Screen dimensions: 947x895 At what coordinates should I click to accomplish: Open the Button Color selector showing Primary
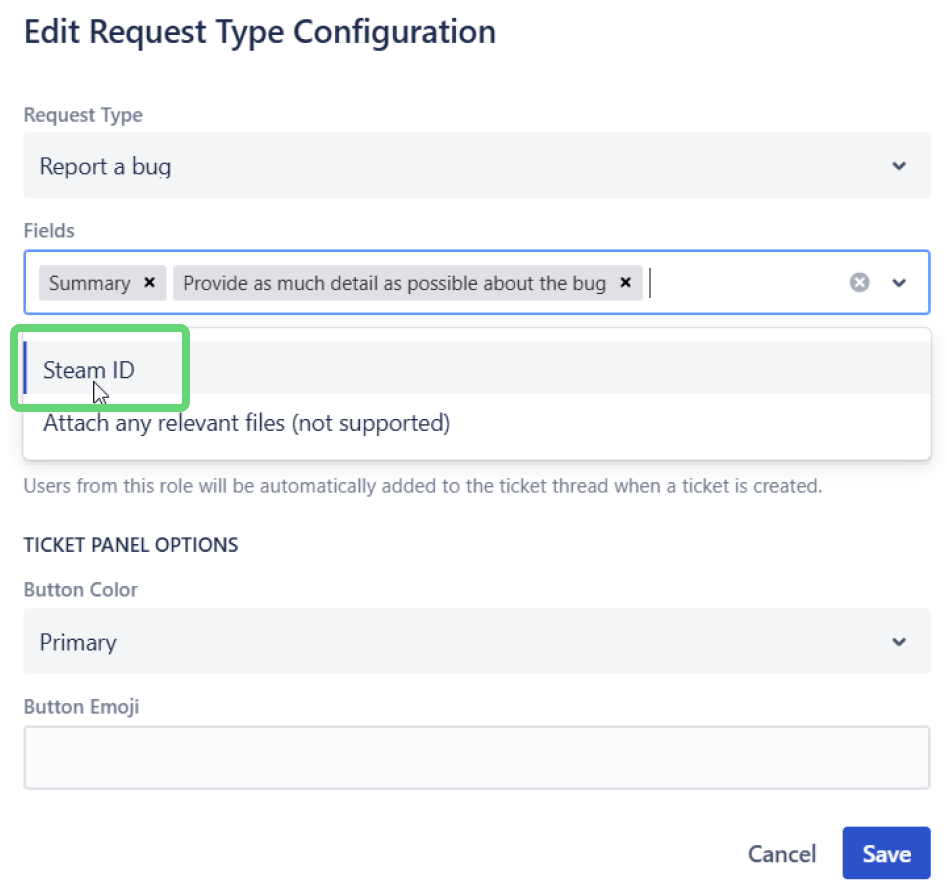(x=400, y=642)
